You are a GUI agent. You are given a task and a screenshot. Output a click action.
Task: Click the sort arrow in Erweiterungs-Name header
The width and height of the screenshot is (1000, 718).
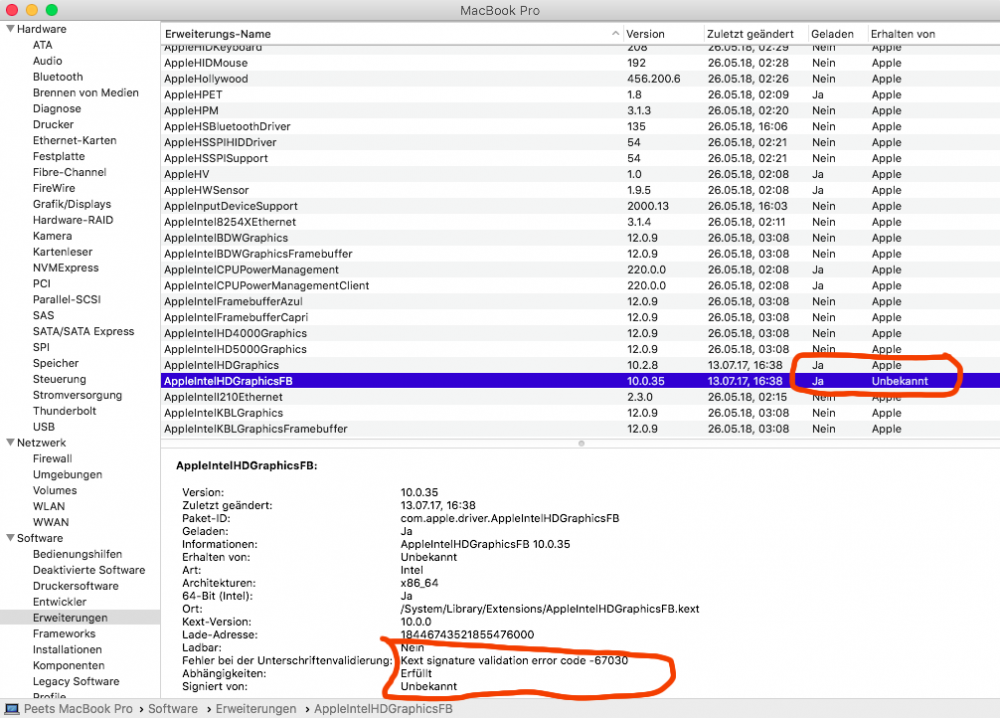click(x=615, y=33)
